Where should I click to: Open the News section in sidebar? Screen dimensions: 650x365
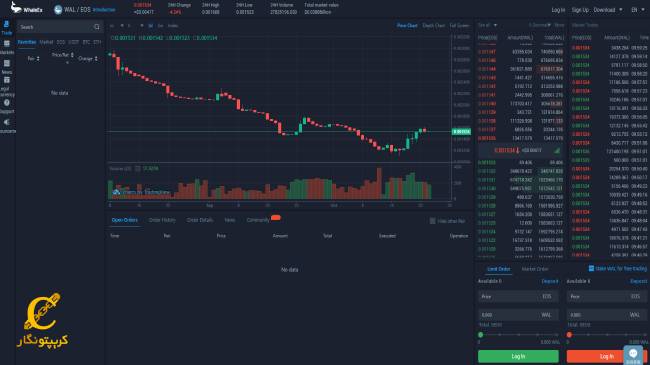tap(7, 66)
